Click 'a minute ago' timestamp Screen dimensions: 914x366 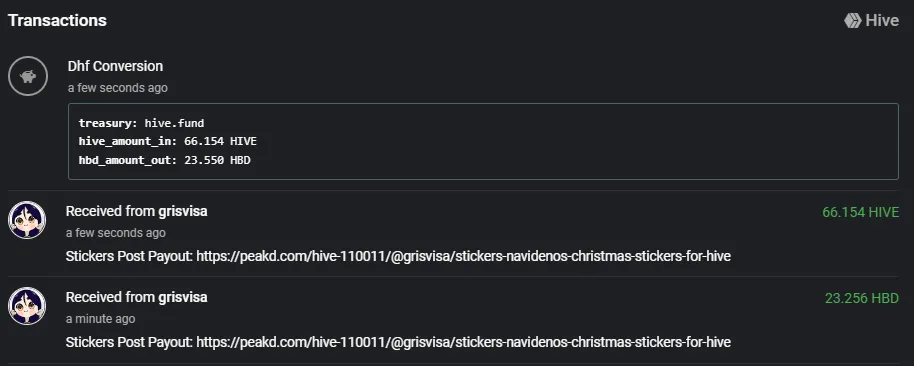point(100,319)
